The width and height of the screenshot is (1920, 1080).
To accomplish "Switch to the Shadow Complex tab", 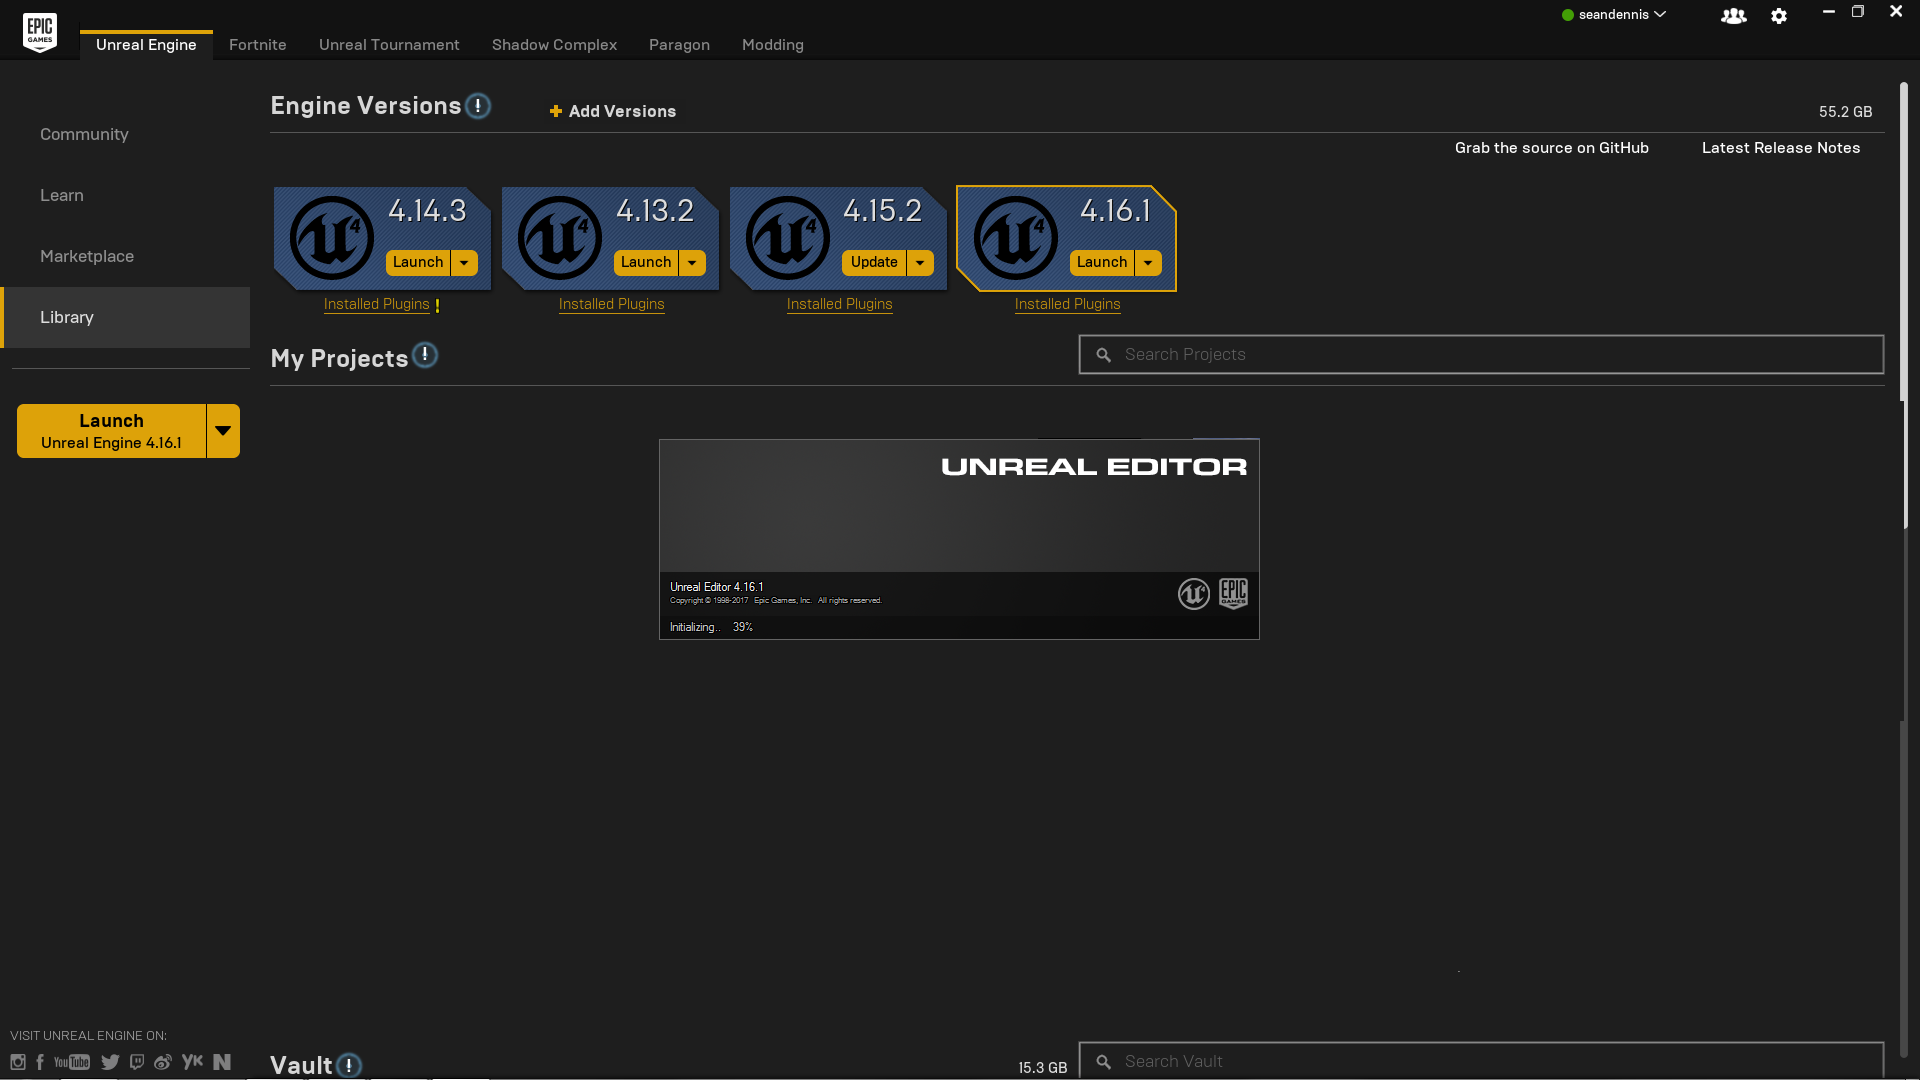I will point(554,45).
